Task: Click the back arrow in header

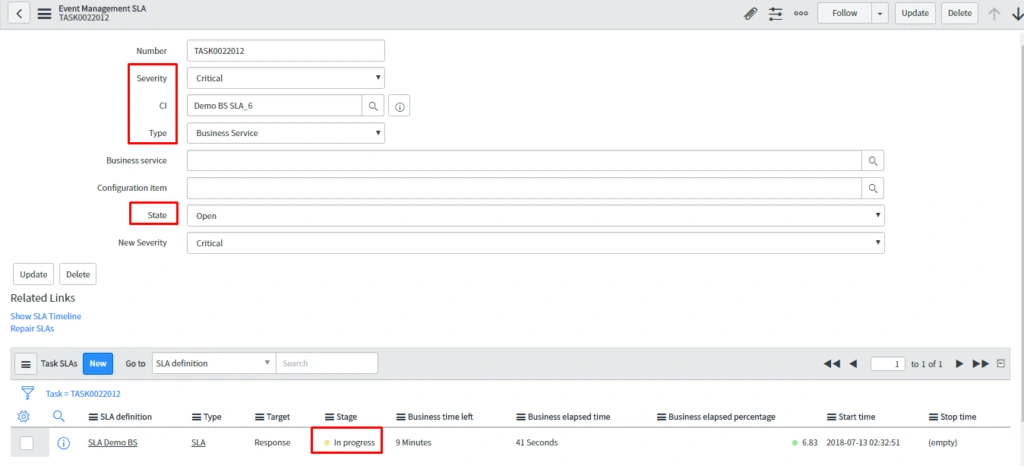Action: pos(20,14)
